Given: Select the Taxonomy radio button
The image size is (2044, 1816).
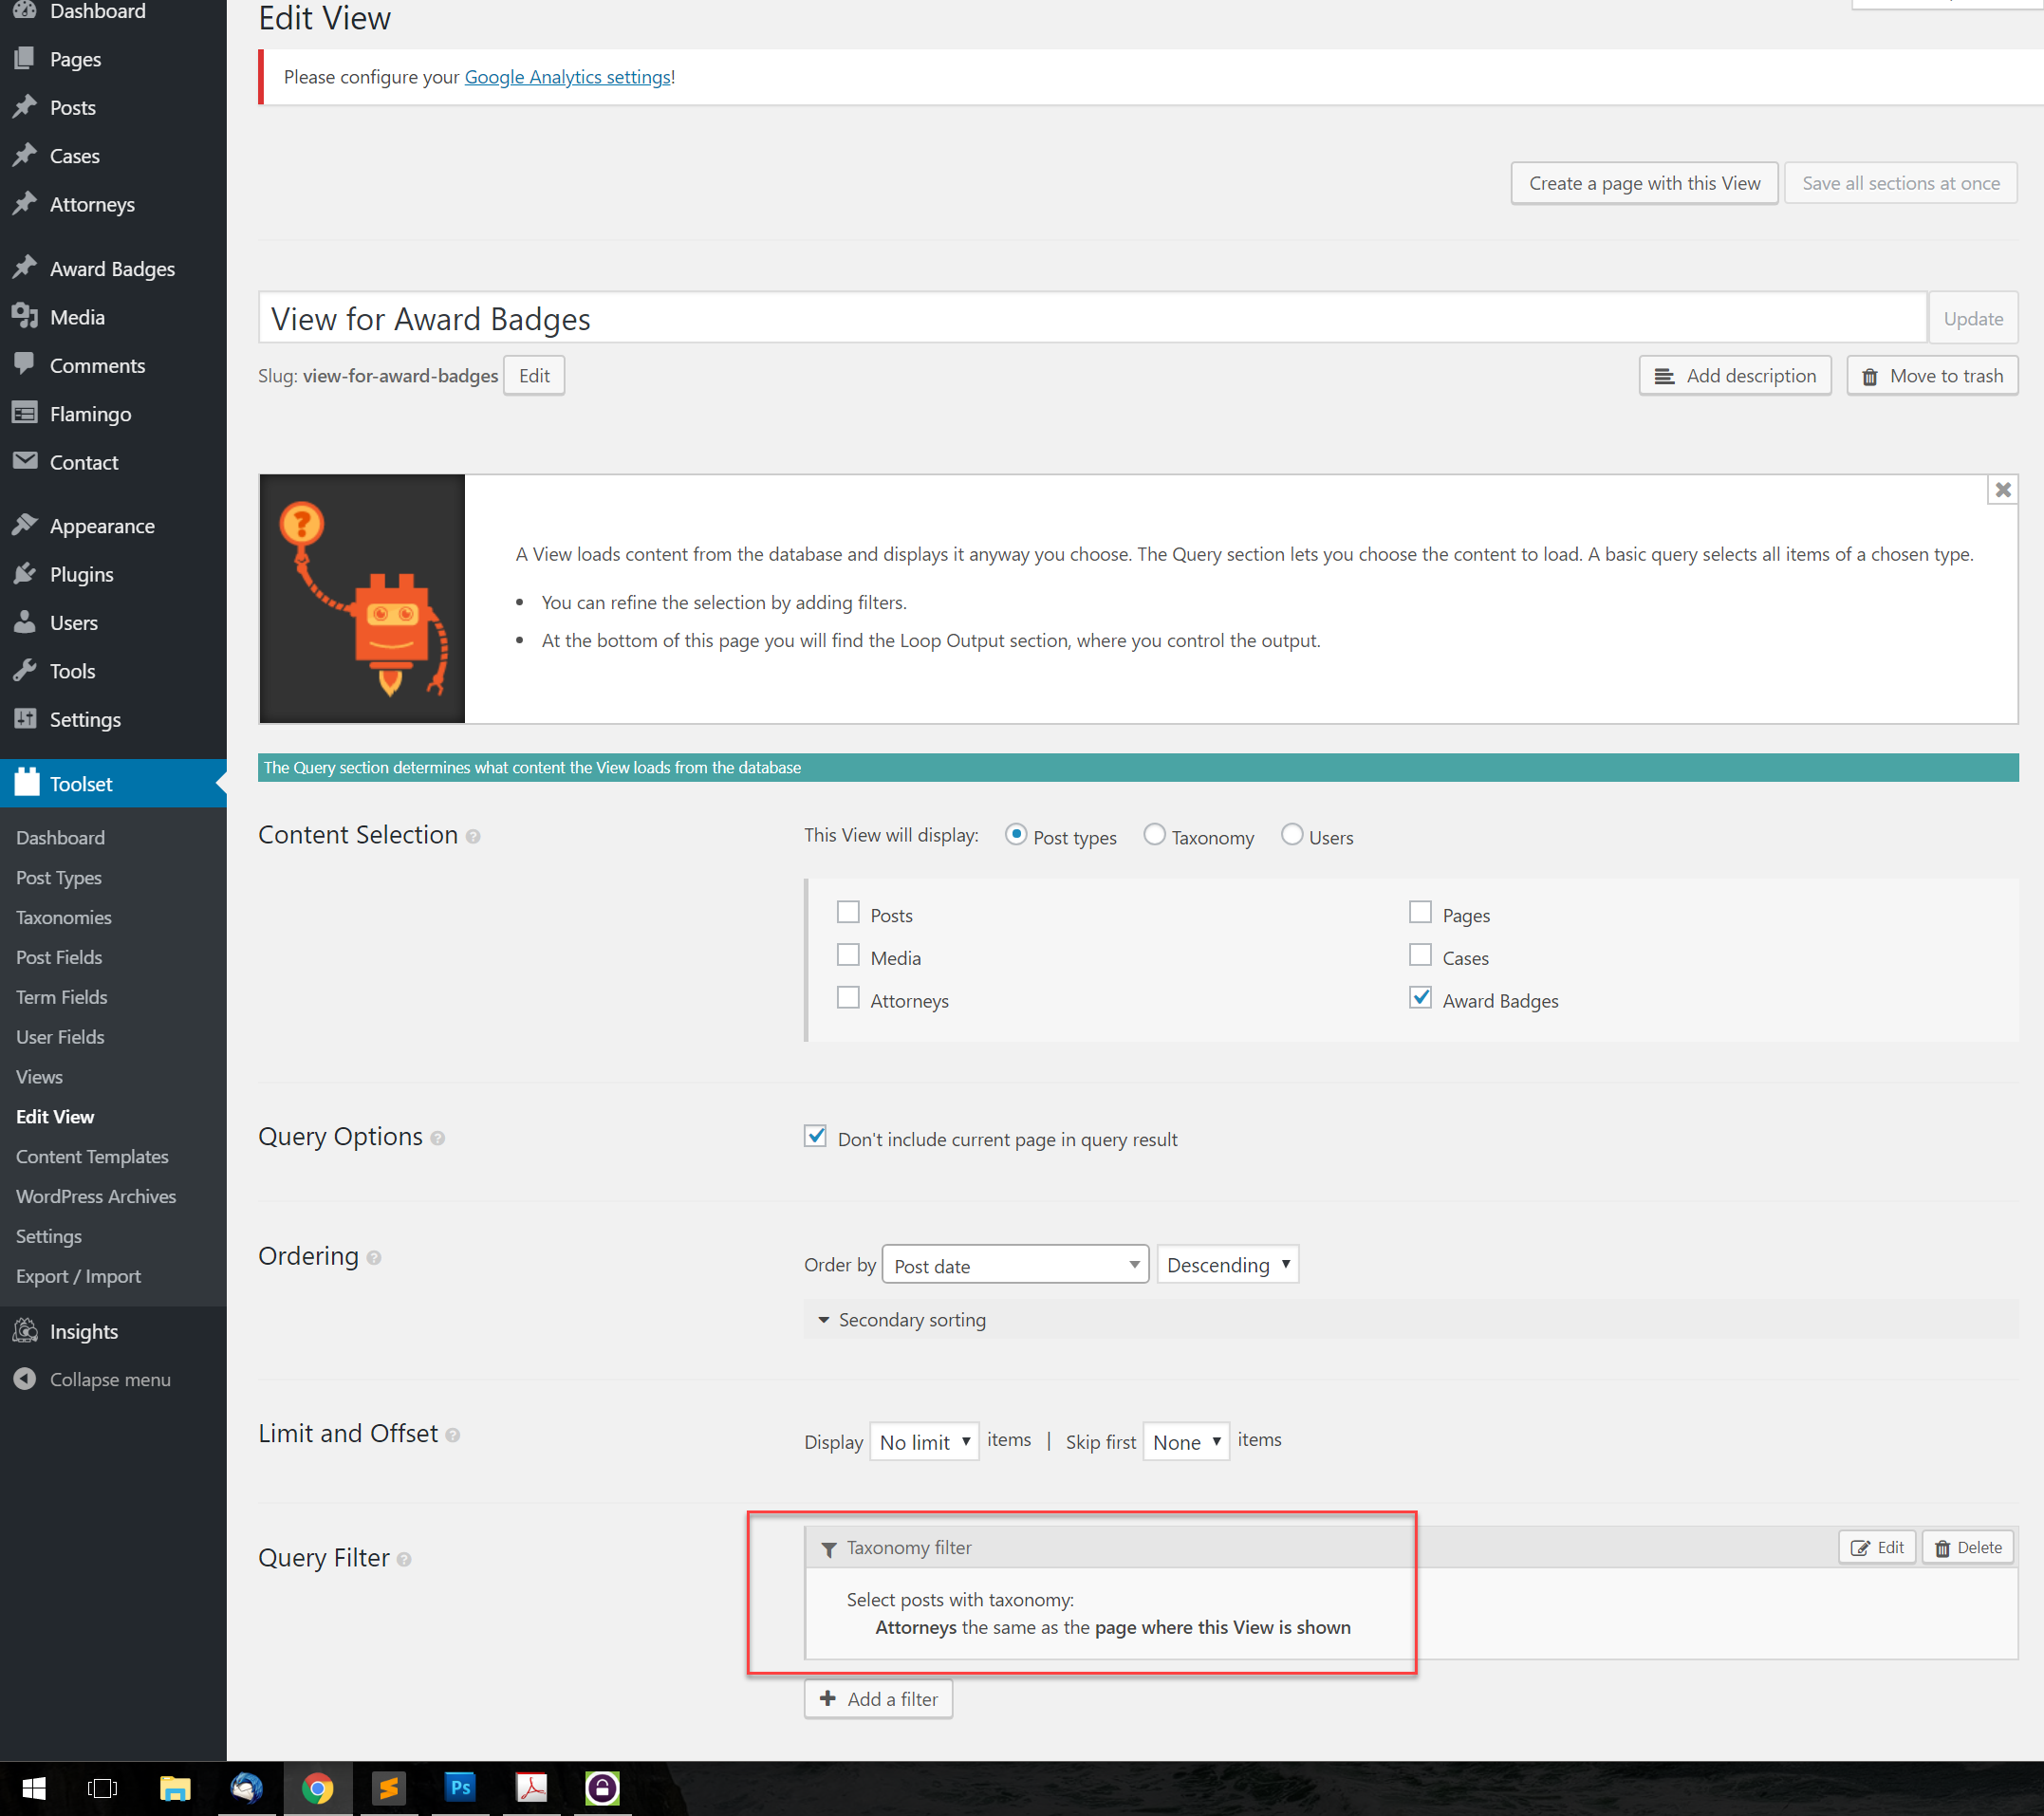Looking at the screenshot, I should (1154, 834).
